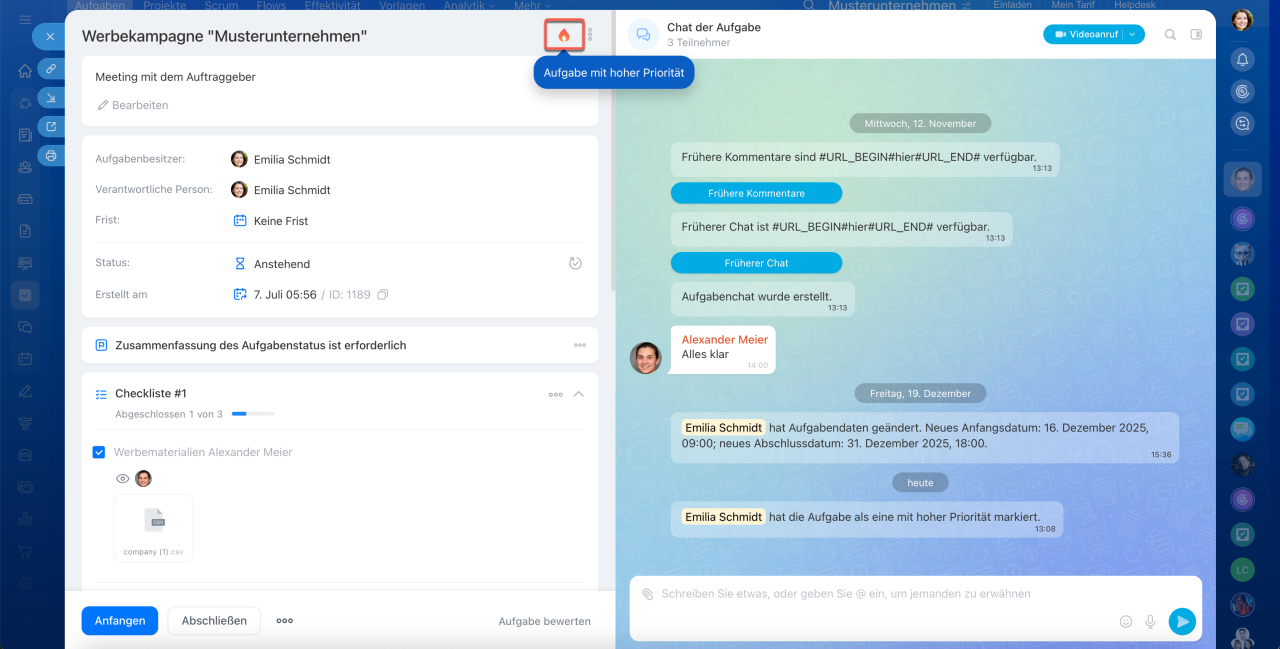Viewport: 1280px width, 649px height.
Task: Start a Videoanruf
Action: point(1083,34)
